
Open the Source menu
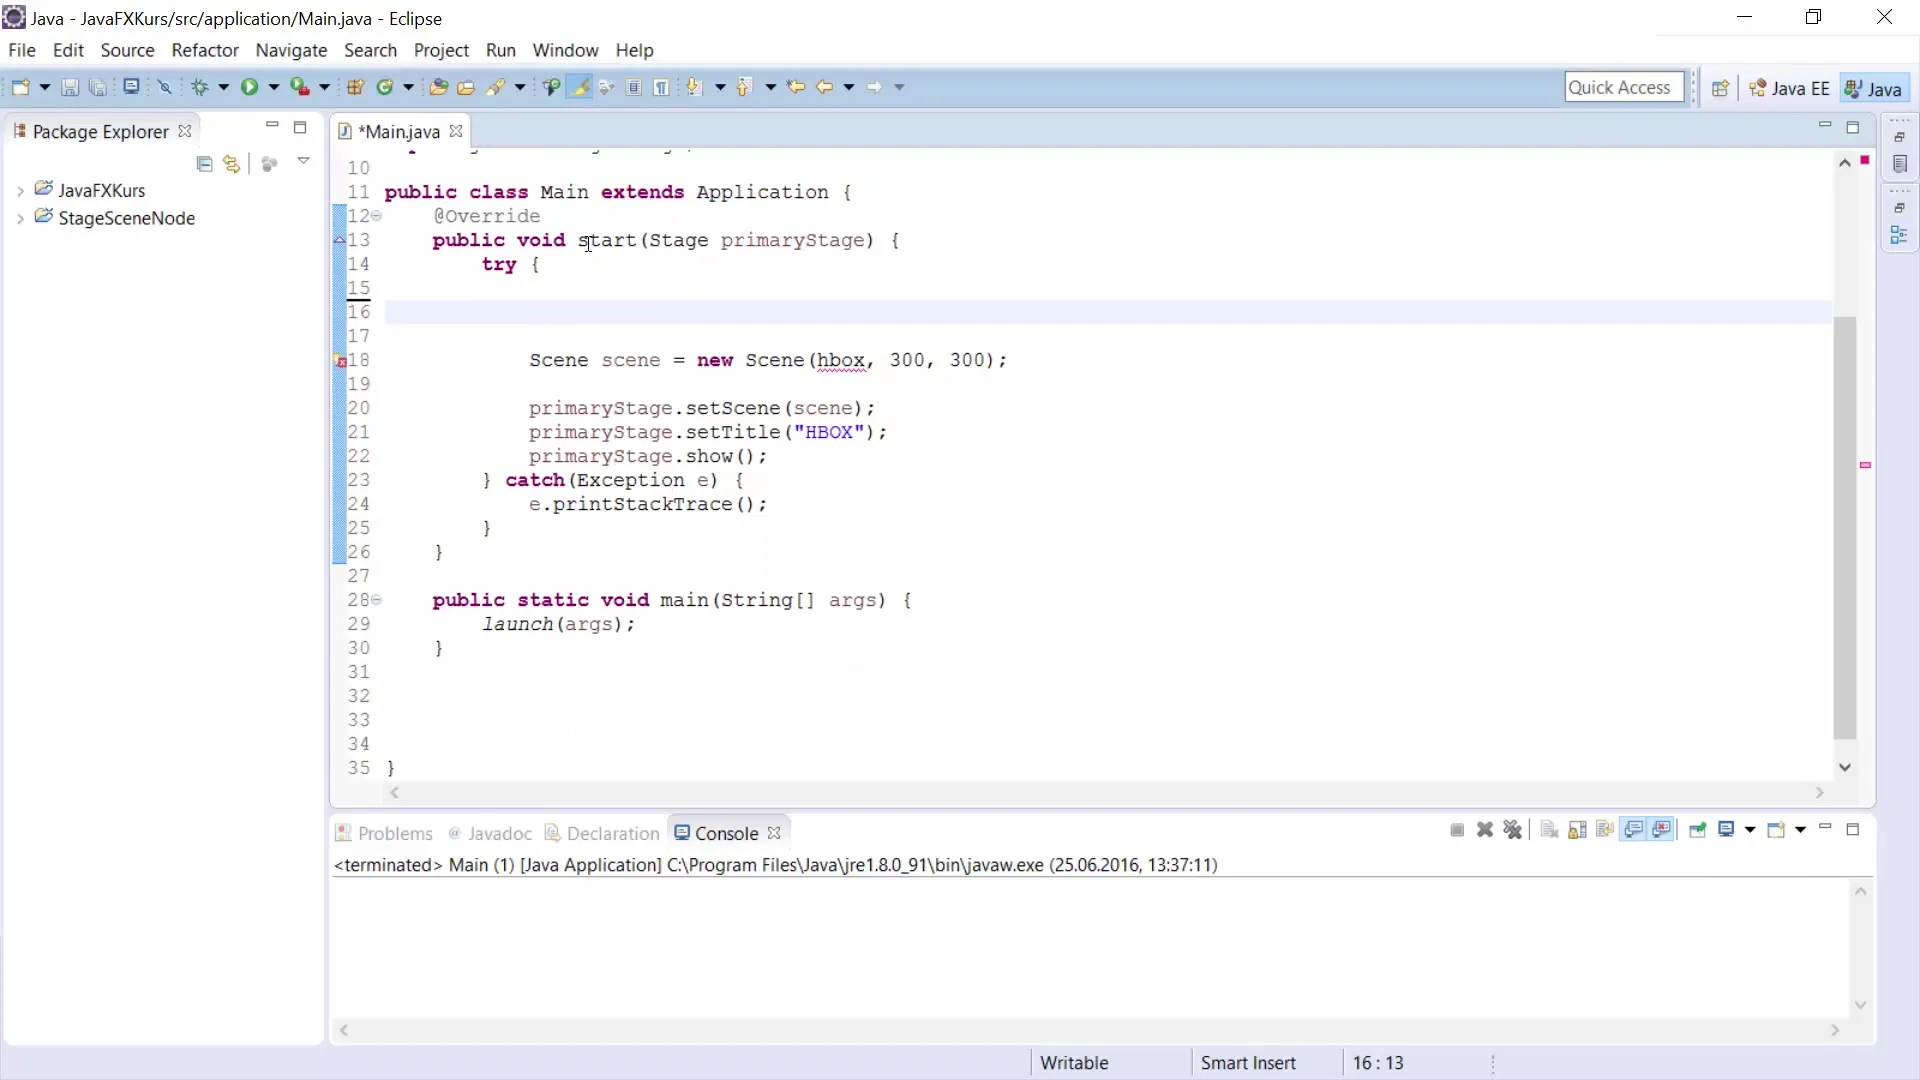[127, 50]
